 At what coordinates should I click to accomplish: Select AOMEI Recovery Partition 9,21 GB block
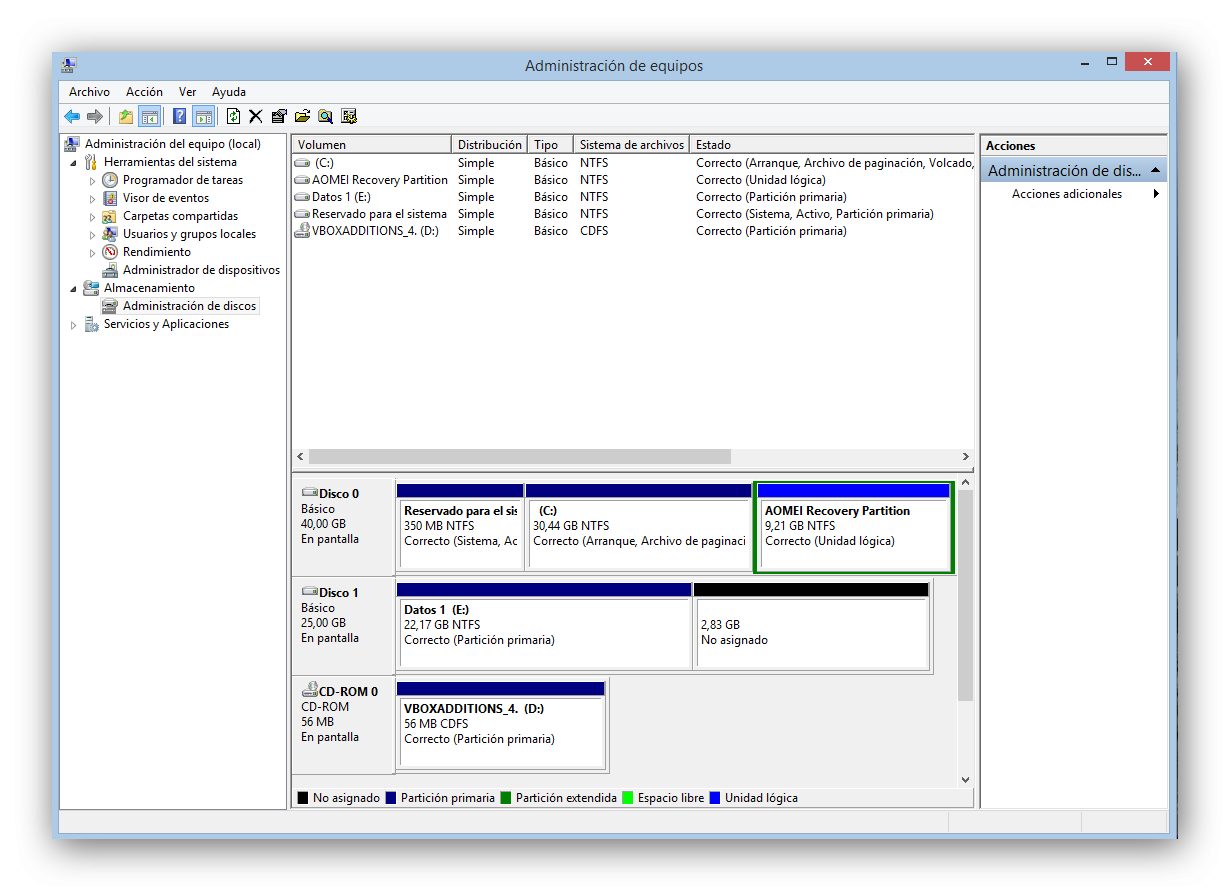[854, 528]
